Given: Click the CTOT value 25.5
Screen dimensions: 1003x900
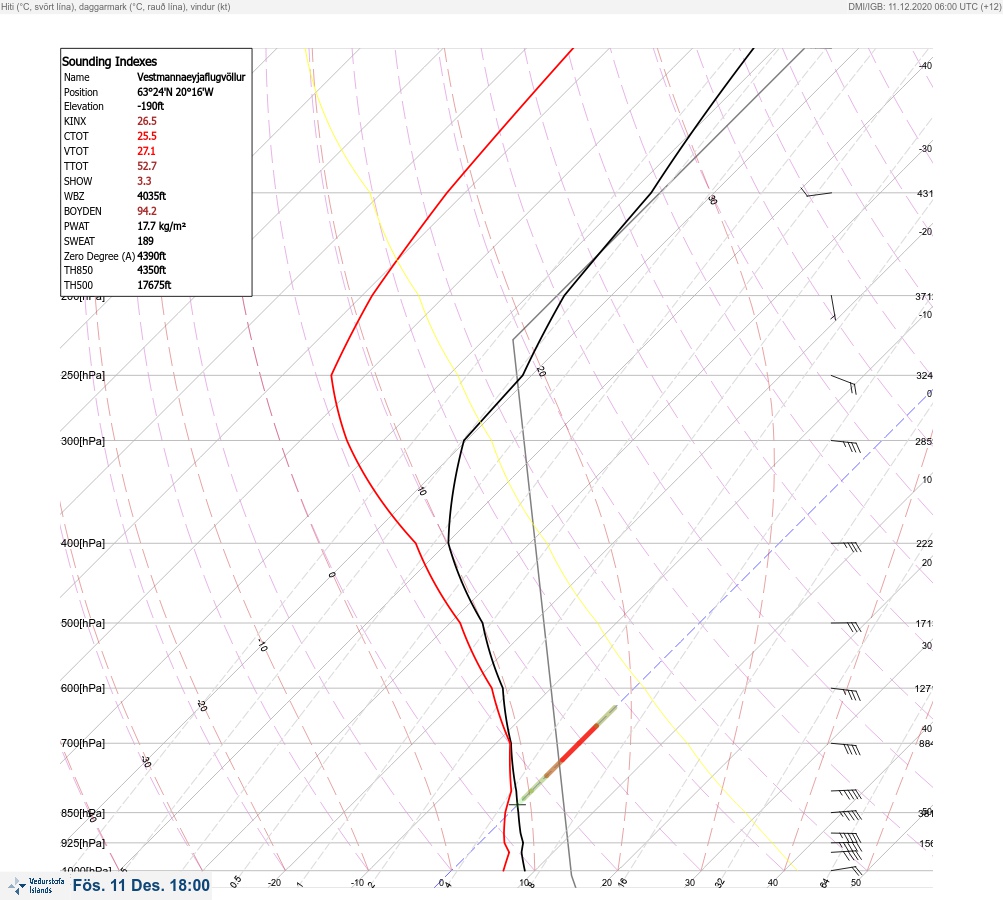Looking at the screenshot, I should click(x=146, y=136).
